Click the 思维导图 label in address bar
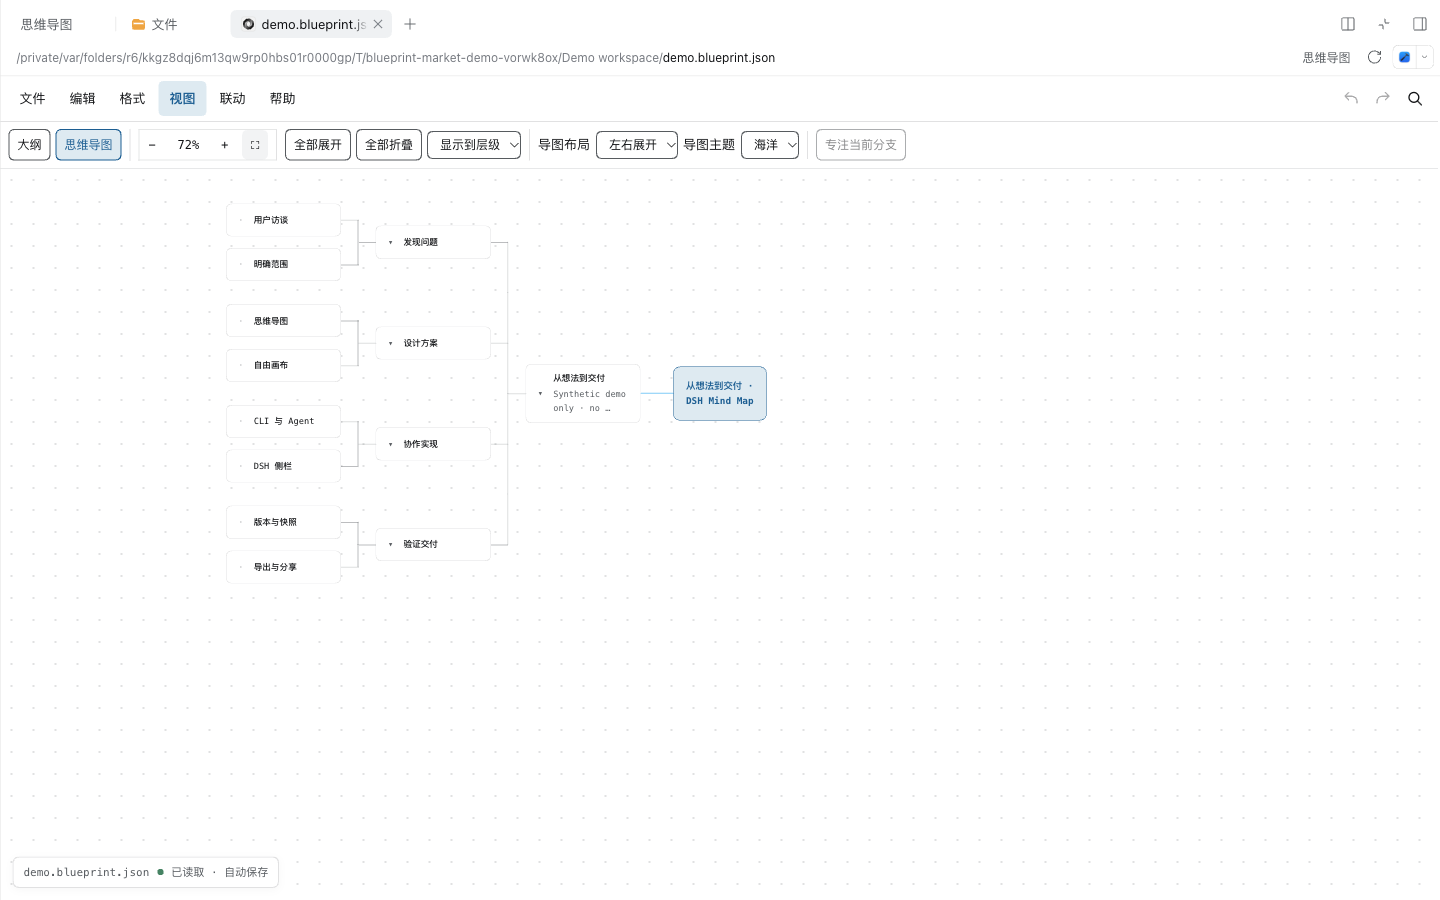The width and height of the screenshot is (1440, 900). click(1326, 58)
